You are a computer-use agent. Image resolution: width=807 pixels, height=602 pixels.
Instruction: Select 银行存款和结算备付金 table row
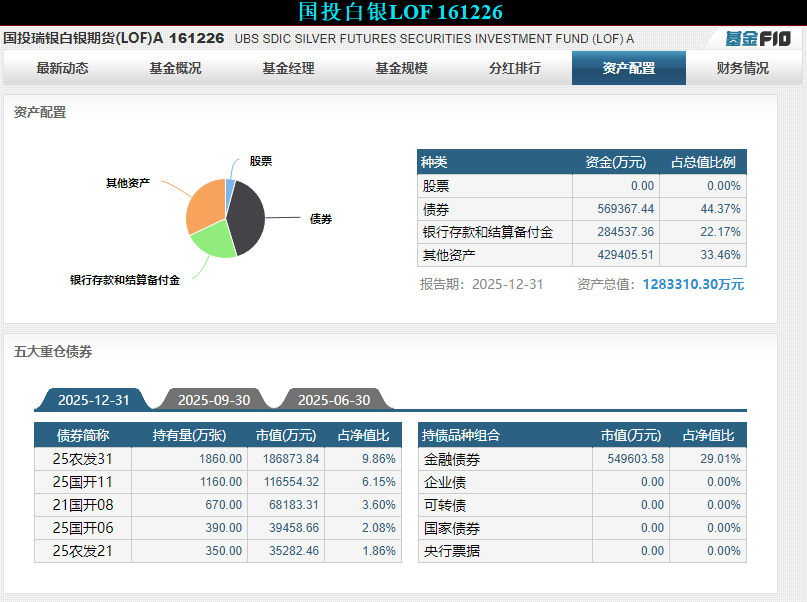582,232
